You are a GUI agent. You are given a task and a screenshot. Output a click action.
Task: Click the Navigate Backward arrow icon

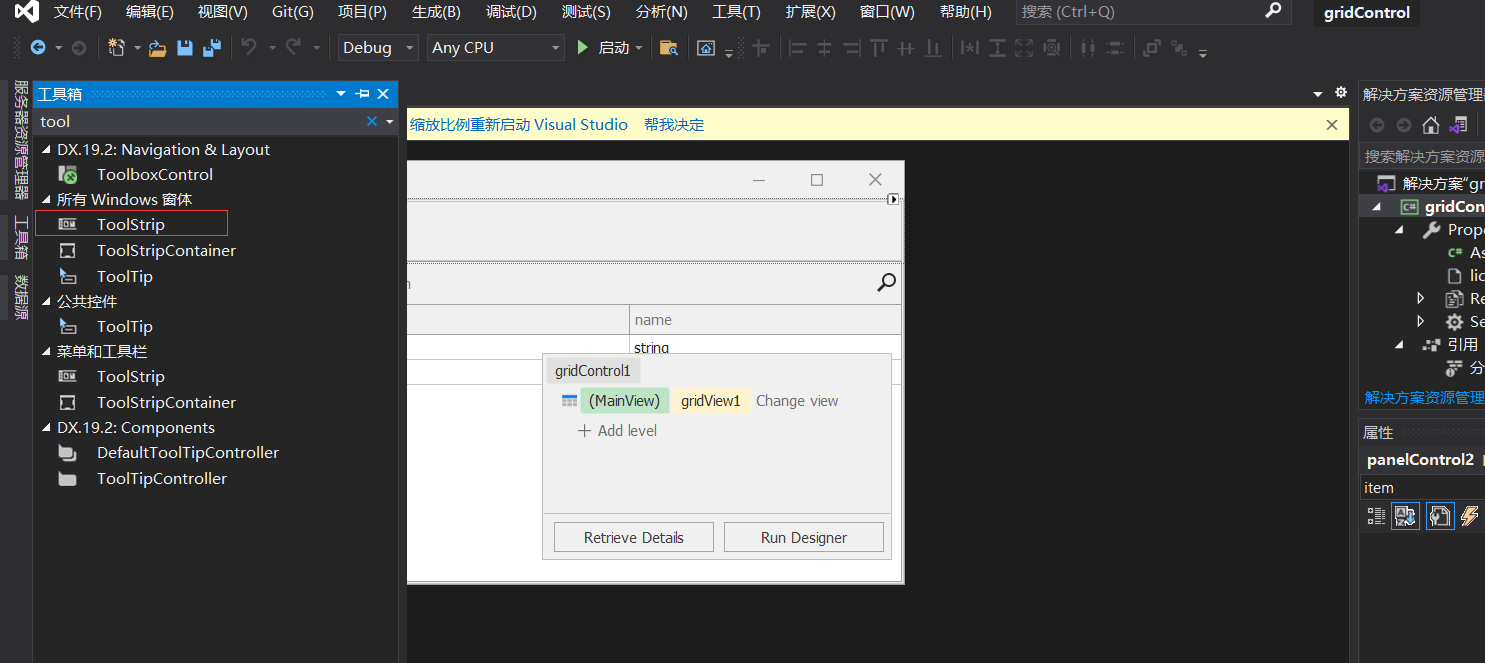pos(38,47)
